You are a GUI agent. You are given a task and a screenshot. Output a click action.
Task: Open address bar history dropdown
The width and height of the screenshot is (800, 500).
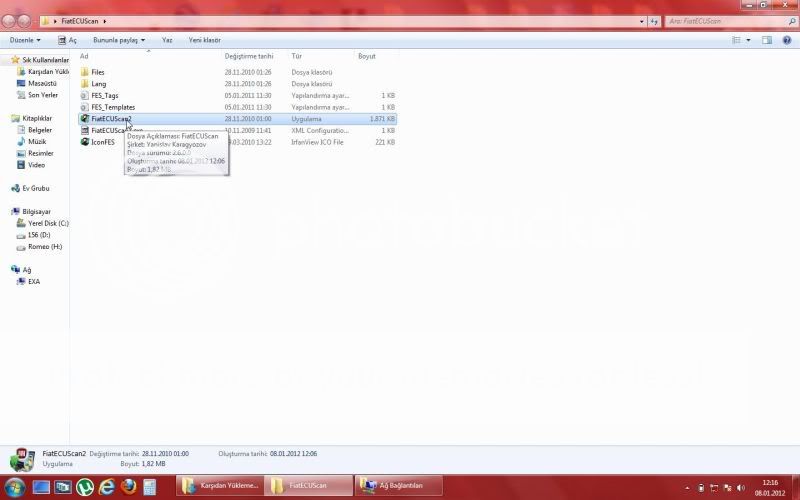pos(641,21)
